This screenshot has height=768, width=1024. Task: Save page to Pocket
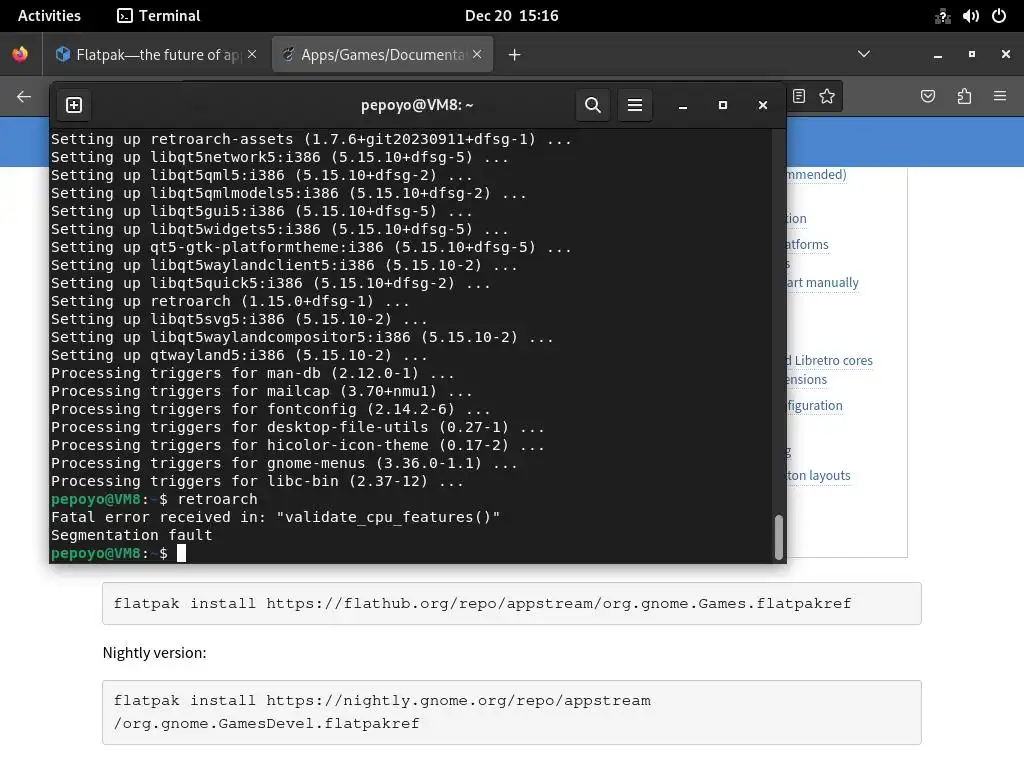(928, 97)
